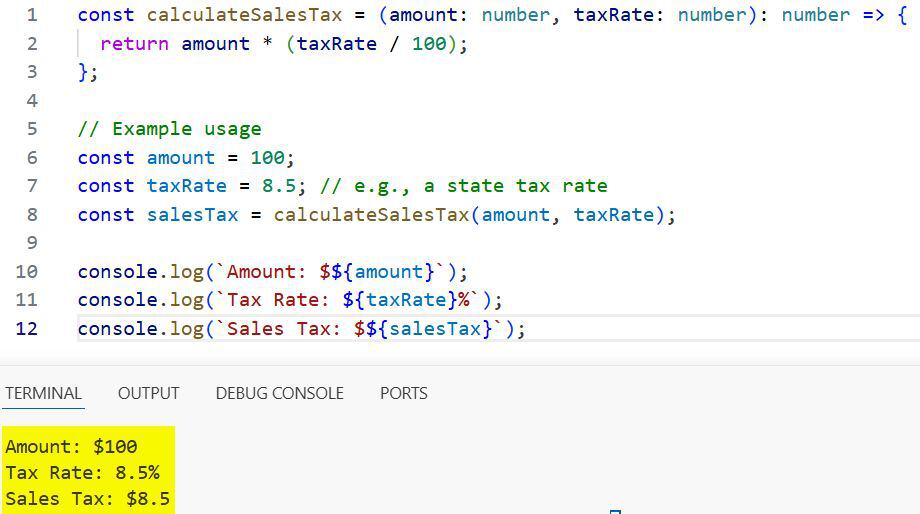Click the 100 value on line 6
Viewport: 920px width, 514px height.
click(268, 157)
